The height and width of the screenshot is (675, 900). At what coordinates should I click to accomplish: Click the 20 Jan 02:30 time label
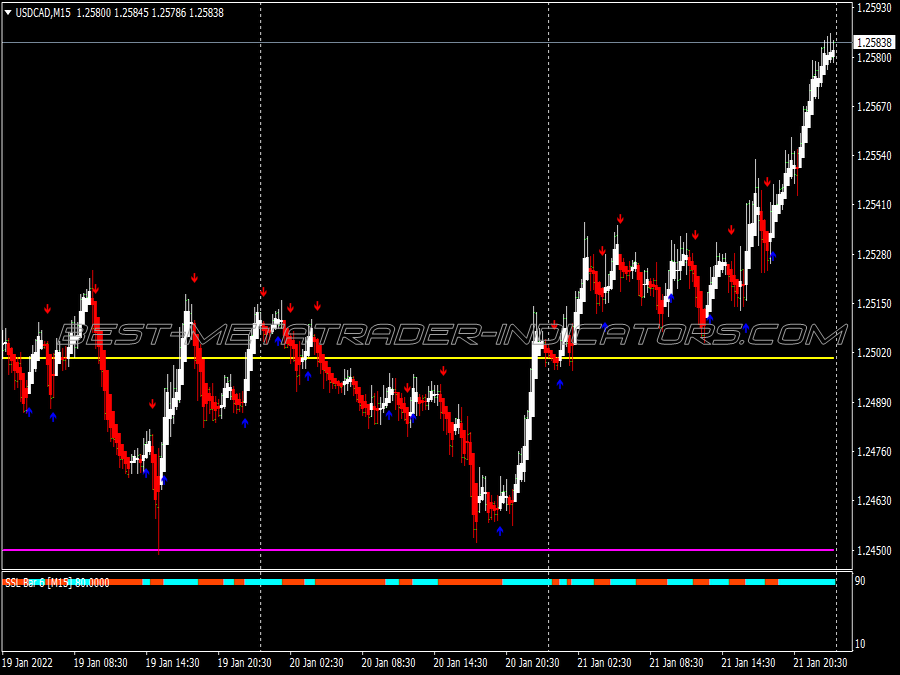[x=316, y=663]
